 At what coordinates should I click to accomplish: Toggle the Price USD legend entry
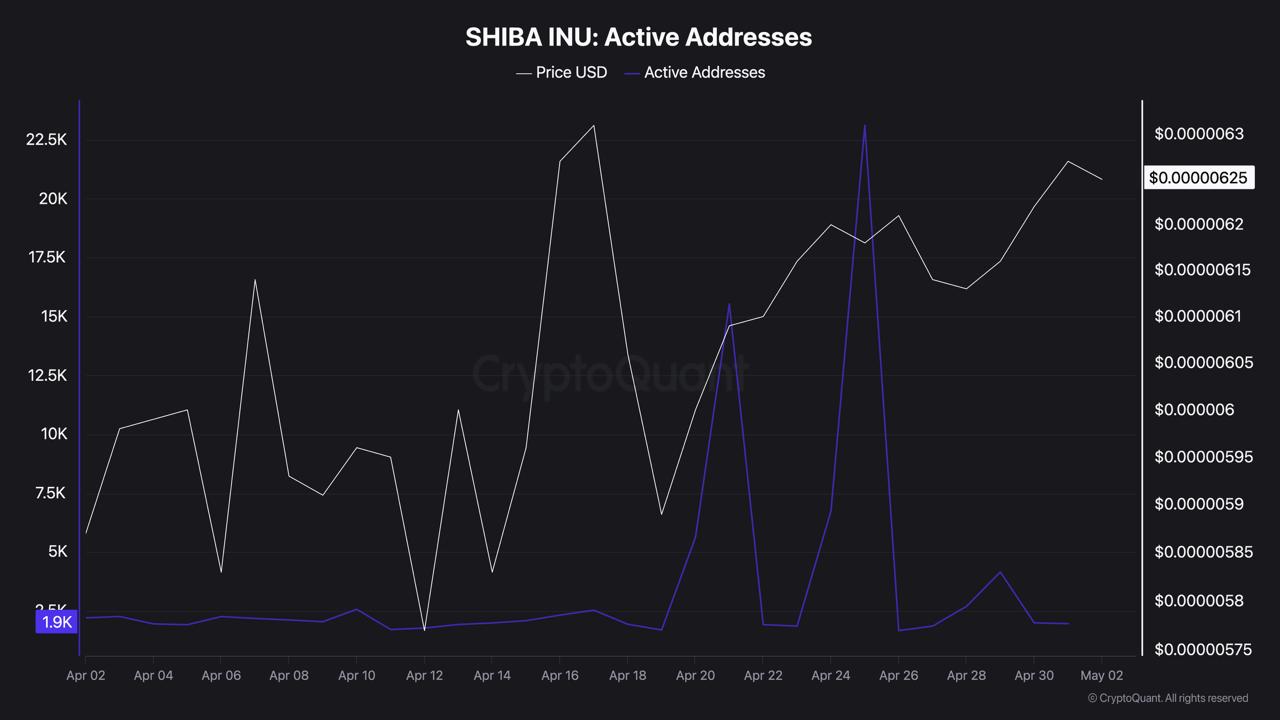[x=561, y=72]
